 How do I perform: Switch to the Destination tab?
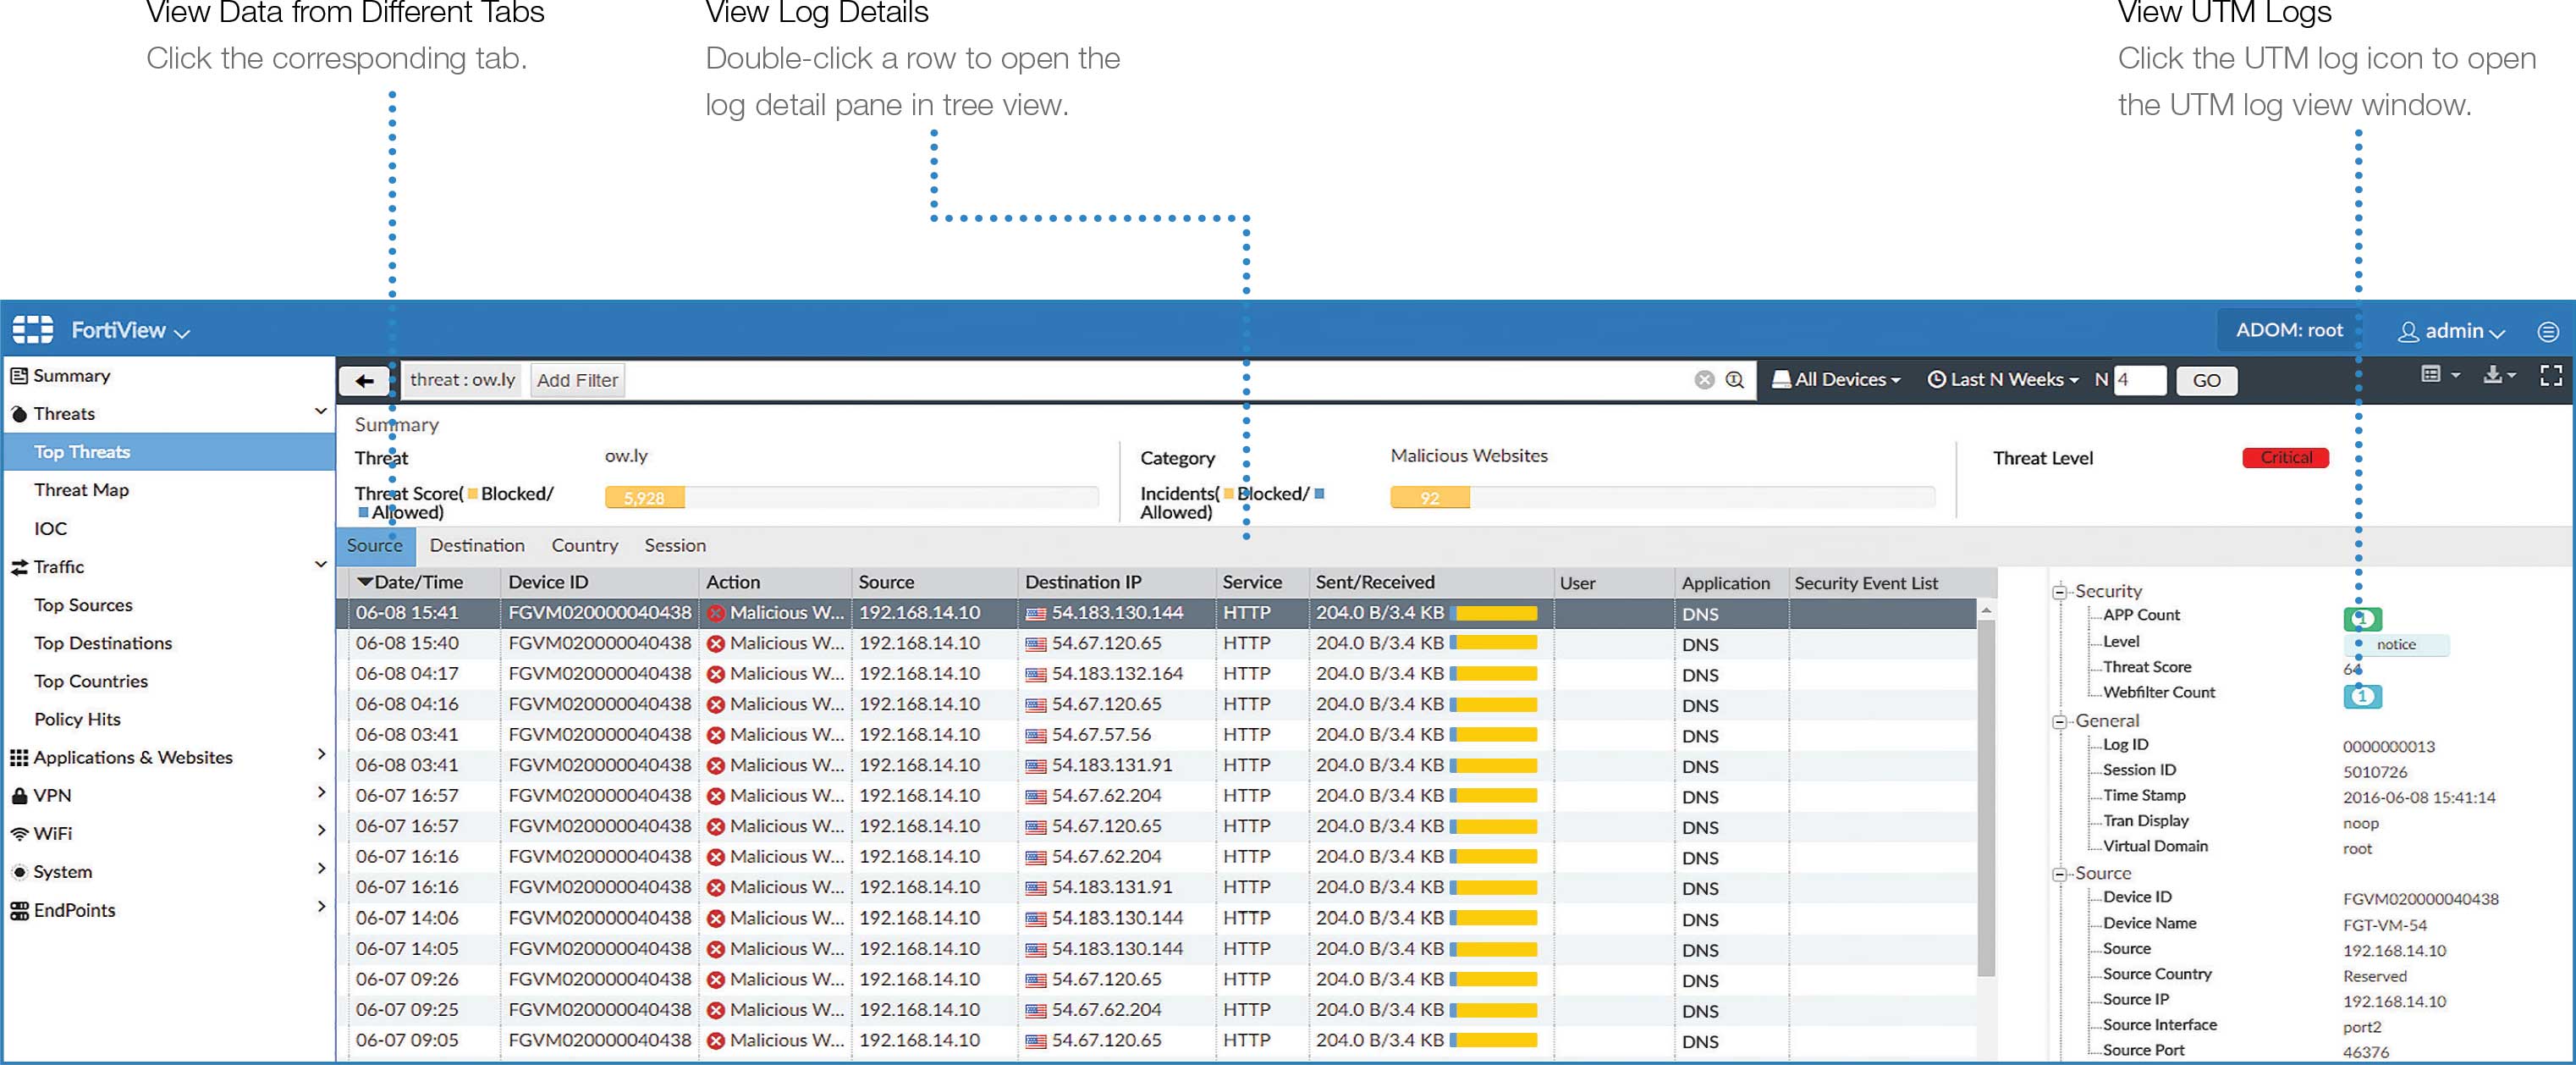click(x=477, y=546)
